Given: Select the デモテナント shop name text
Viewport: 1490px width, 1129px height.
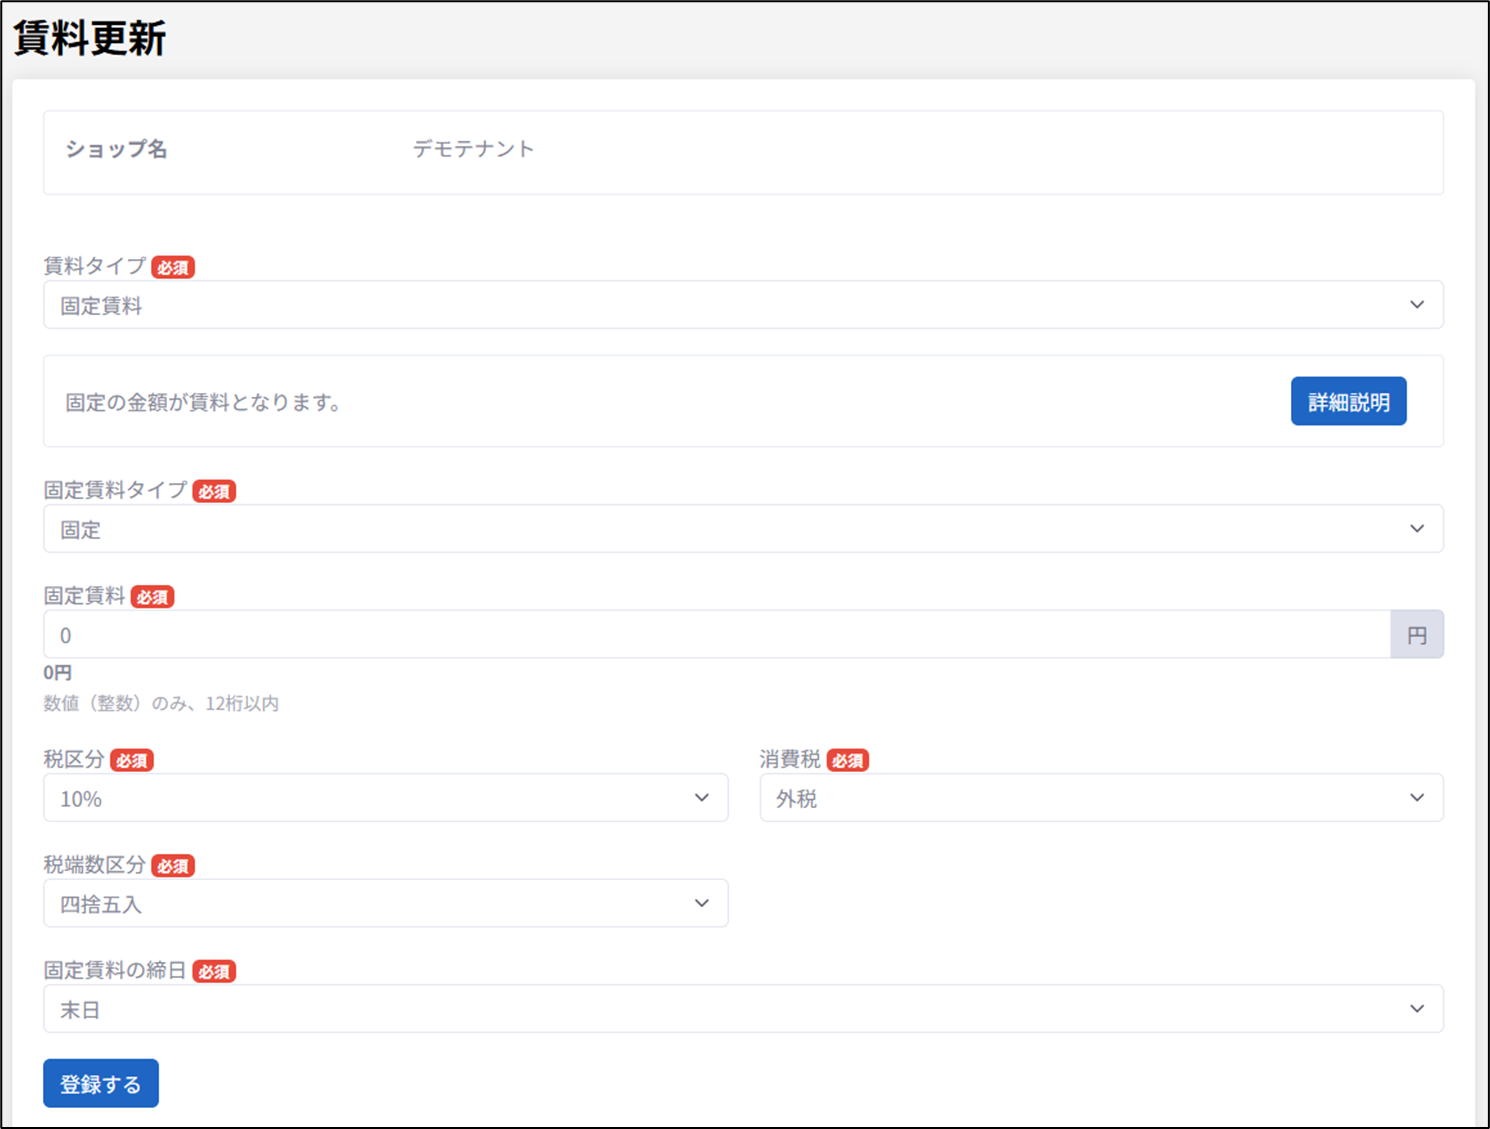Looking at the screenshot, I should (473, 150).
